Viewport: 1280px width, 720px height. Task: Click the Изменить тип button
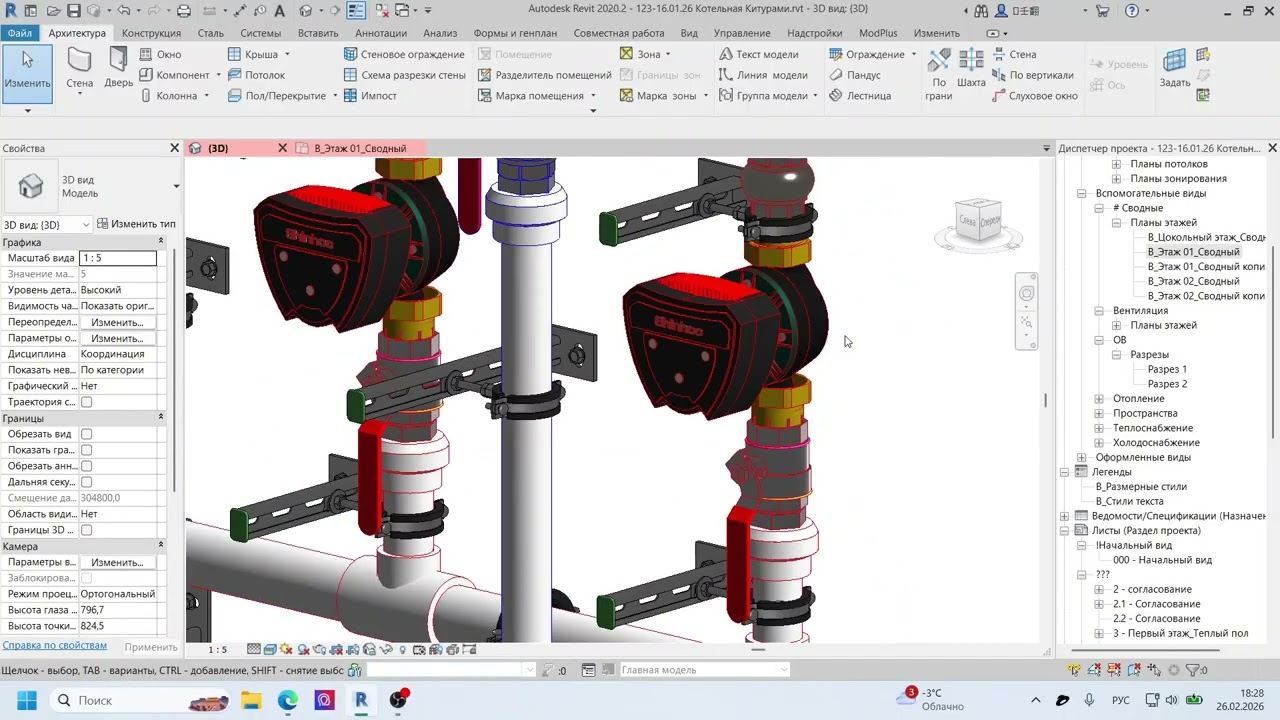135,224
